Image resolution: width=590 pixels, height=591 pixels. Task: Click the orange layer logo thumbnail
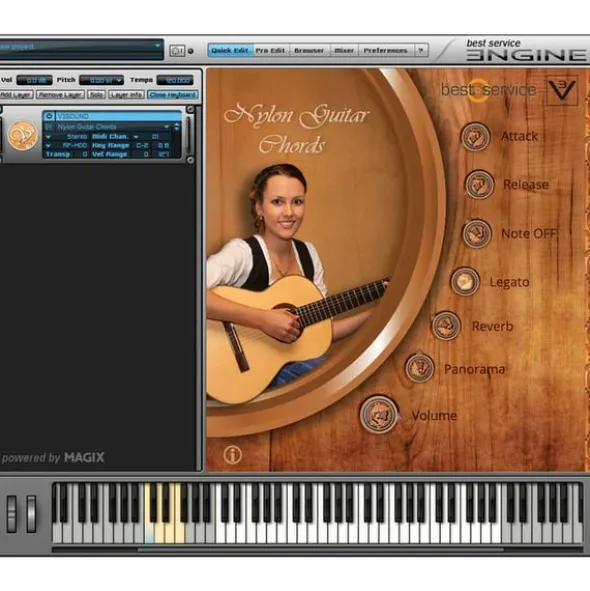click(x=23, y=136)
